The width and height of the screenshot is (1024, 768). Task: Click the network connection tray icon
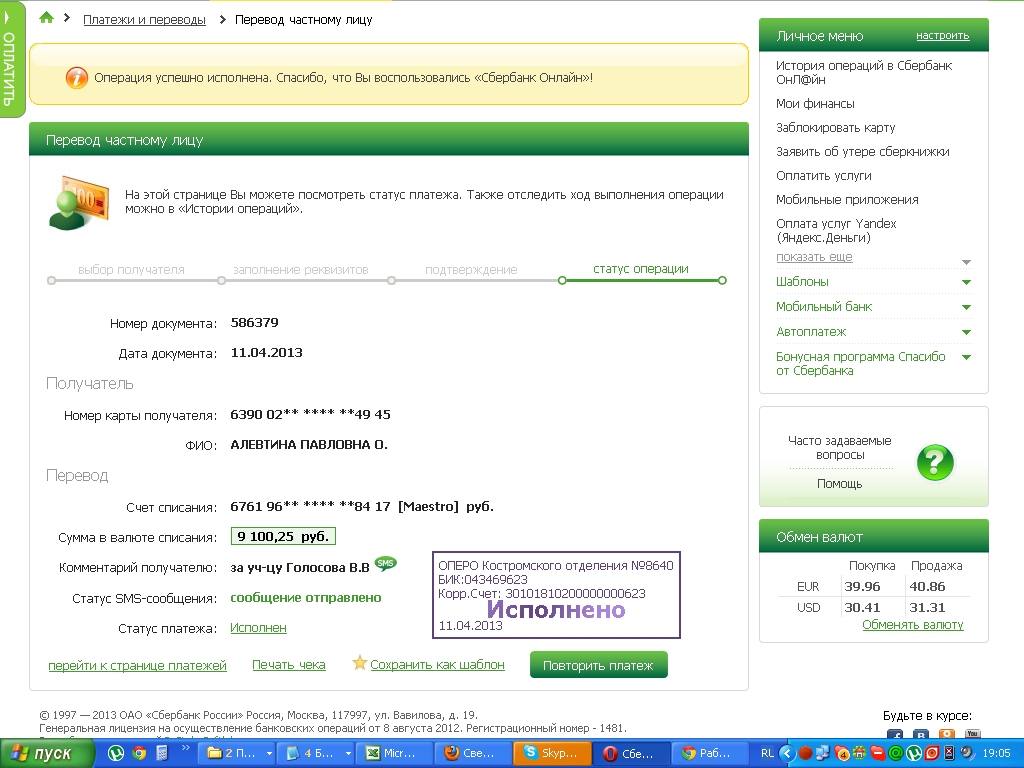coord(823,753)
